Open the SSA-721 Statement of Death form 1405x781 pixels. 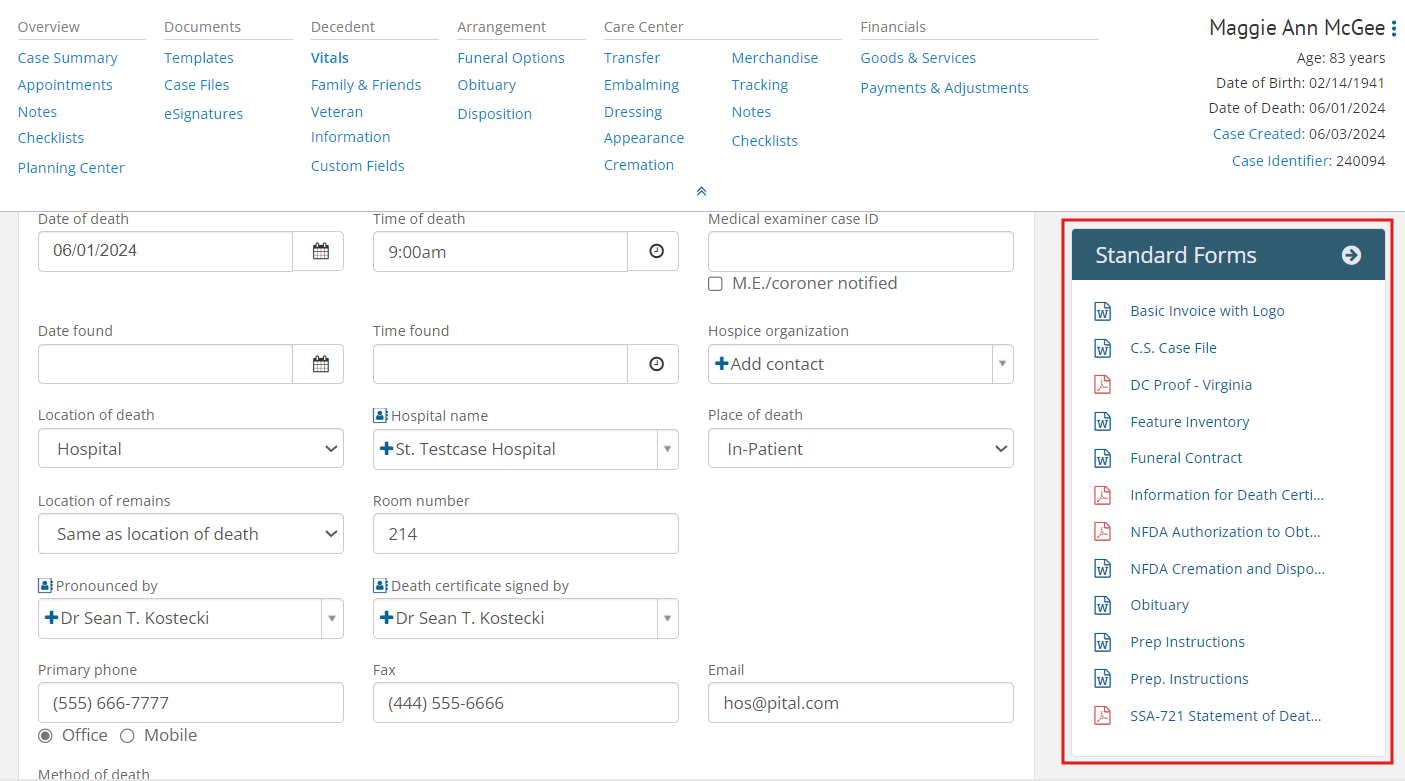click(x=1226, y=715)
